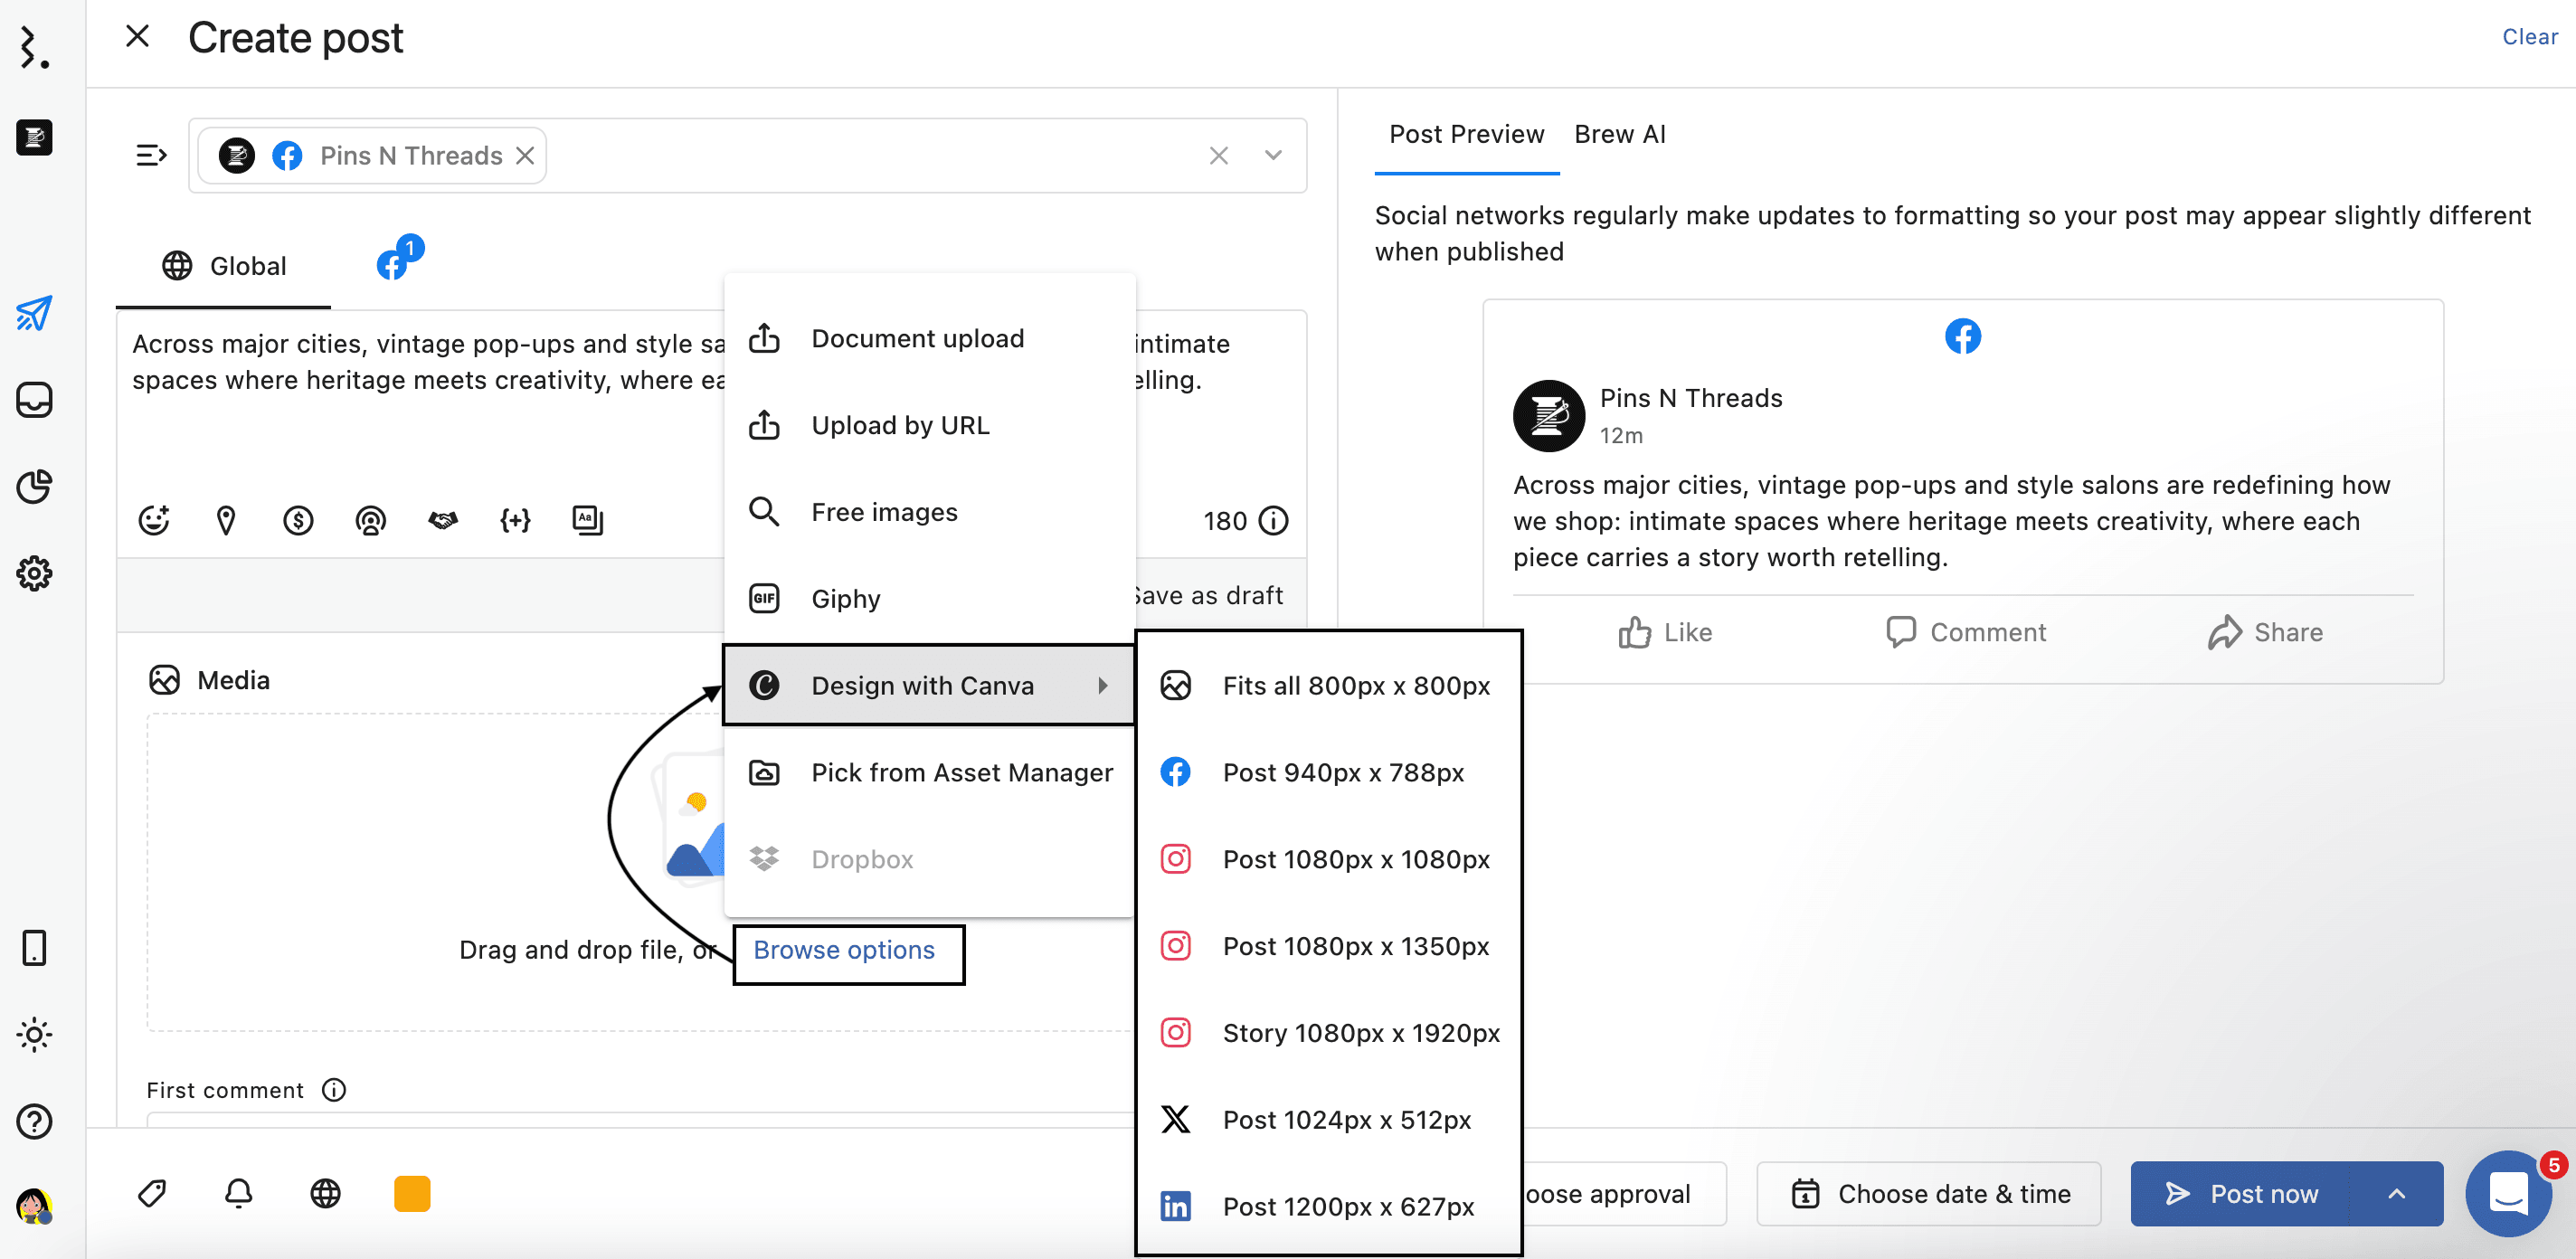This screenshot has height=1259, width=2576.
Task: Click the emoji picker icon
Action: click(153, 520)
